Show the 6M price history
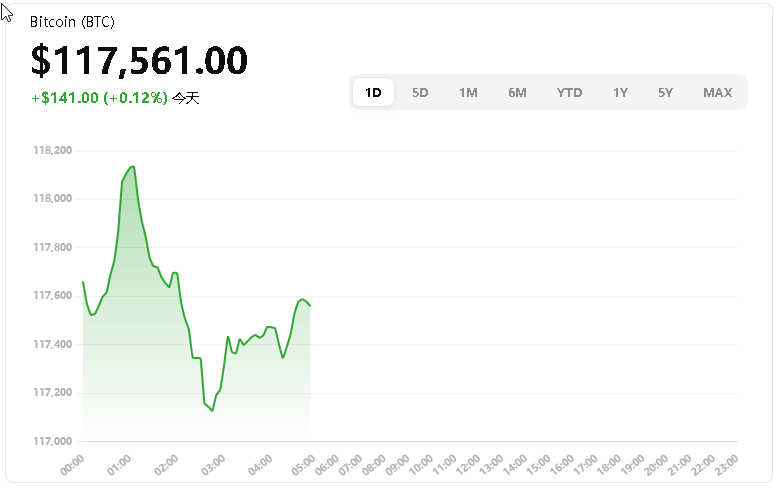This screenshot has height=489, width=775. (x=517, y=93)
